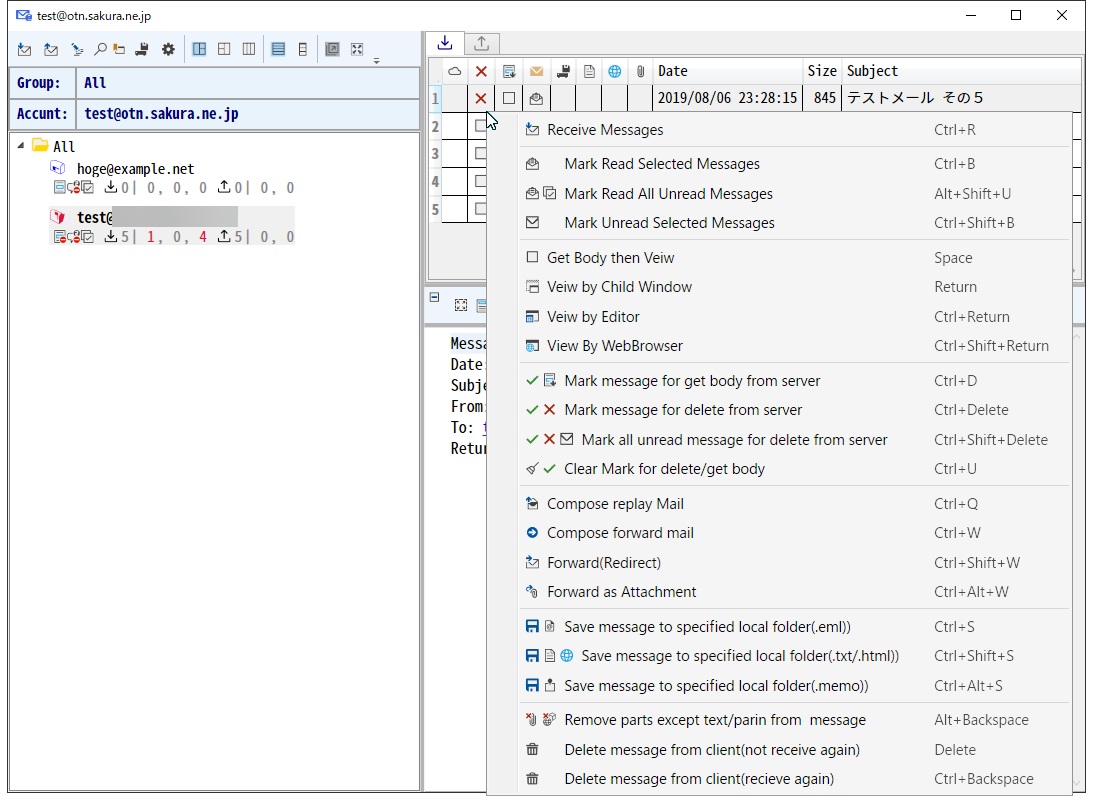Click the floppy disk save icon in left toolbar
This screenshot has height=800, width=1093.
(x=142, y=49)
